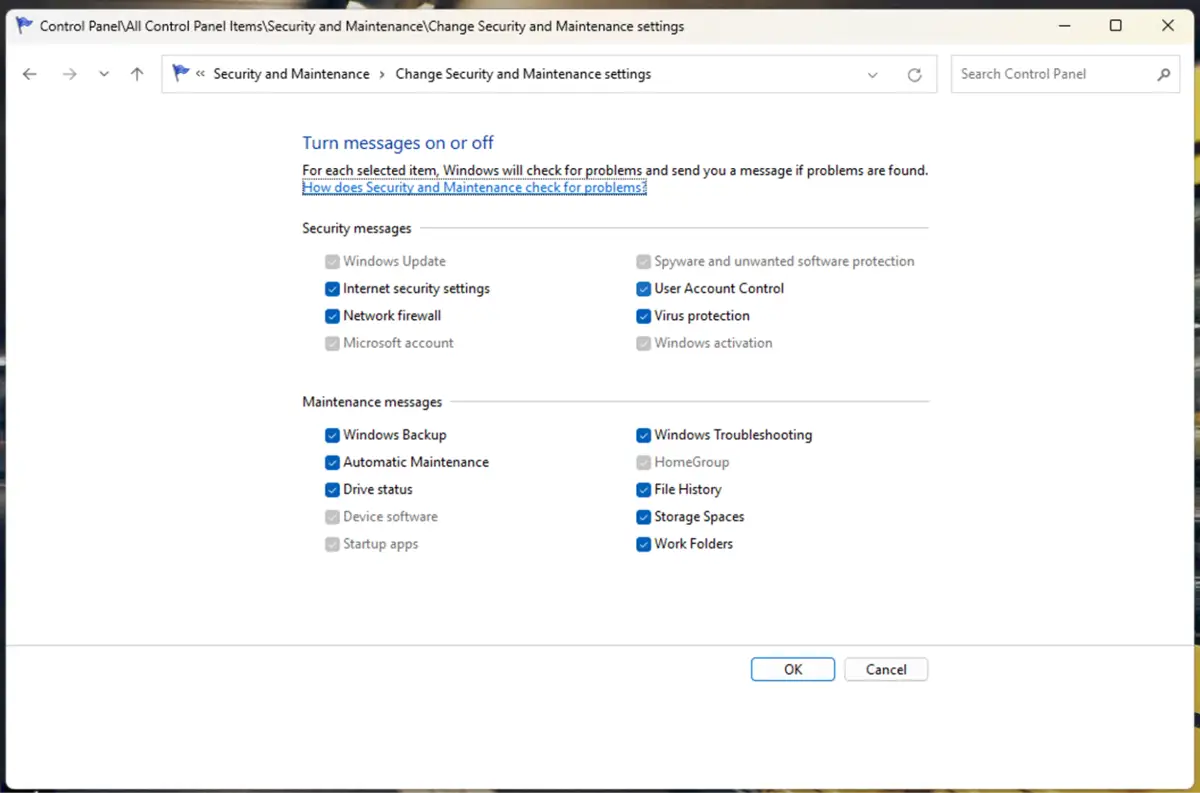Maximize the Control Panel window

(1116, 26)
